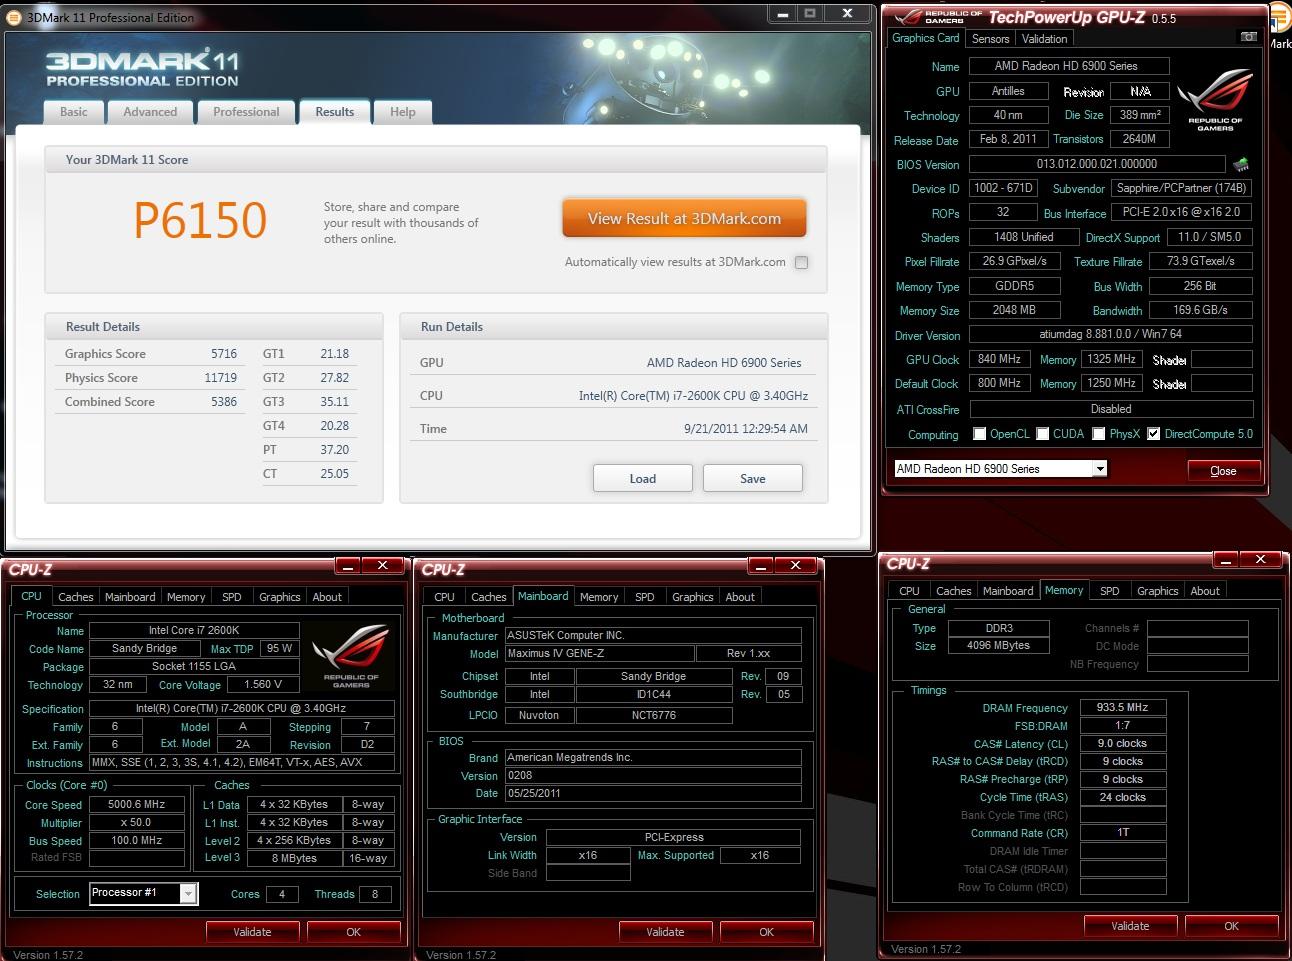Click the BIOS Version field in GPU-Z
This screenshot has height=961, width=1292.
(1097, 164)
